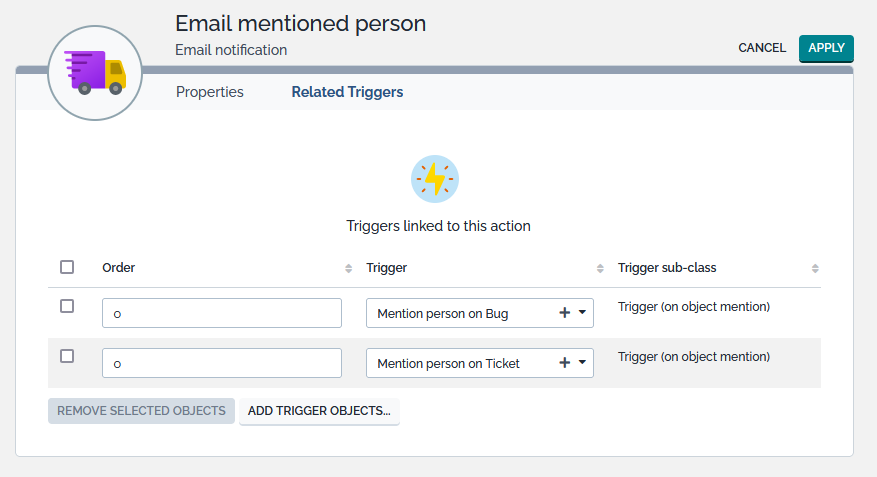Click Add Trigger Objects button
This screenshot has height=477, width=877.
coord(319,411)
